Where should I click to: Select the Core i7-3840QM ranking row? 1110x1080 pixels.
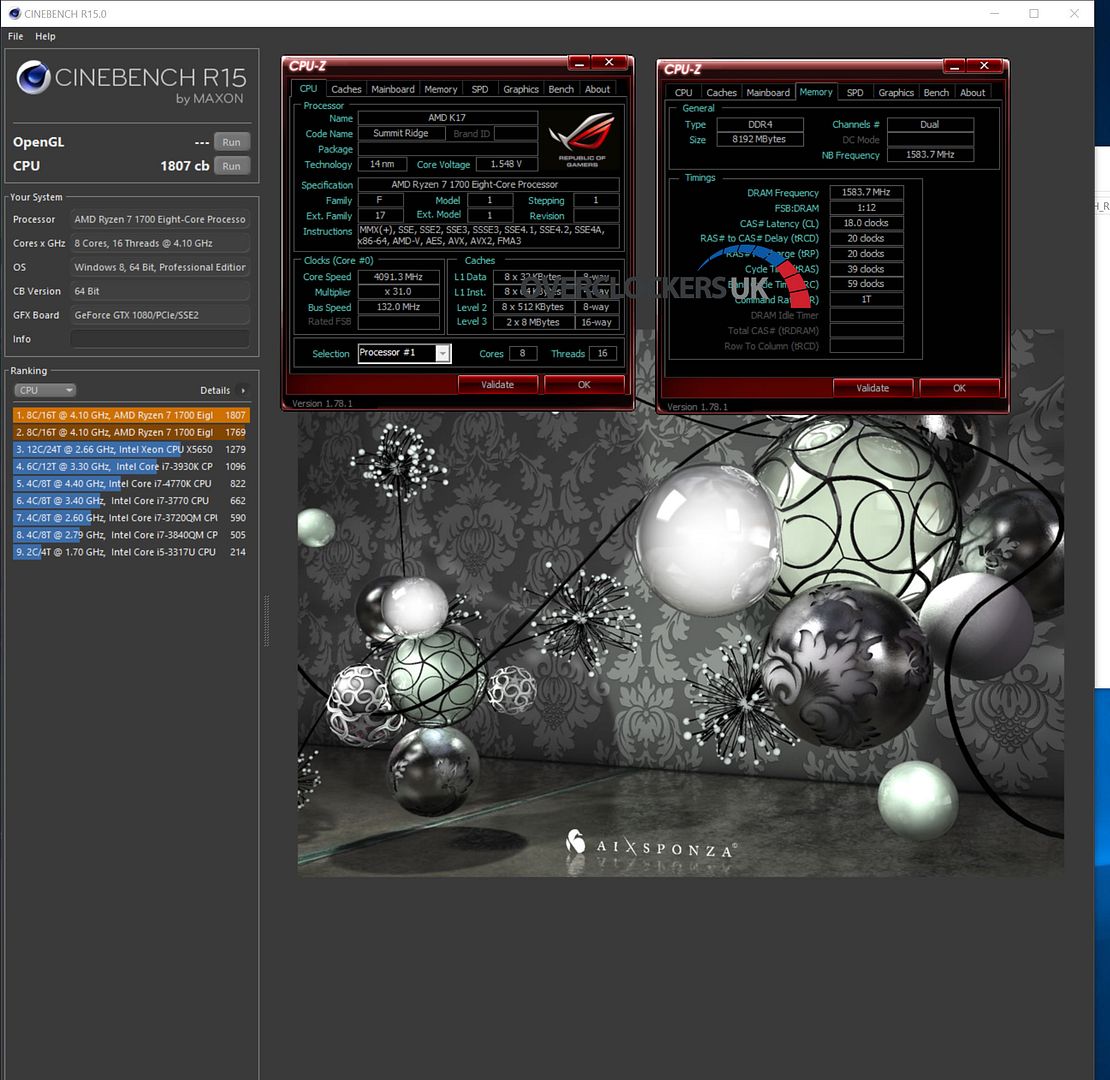[131, 535]
